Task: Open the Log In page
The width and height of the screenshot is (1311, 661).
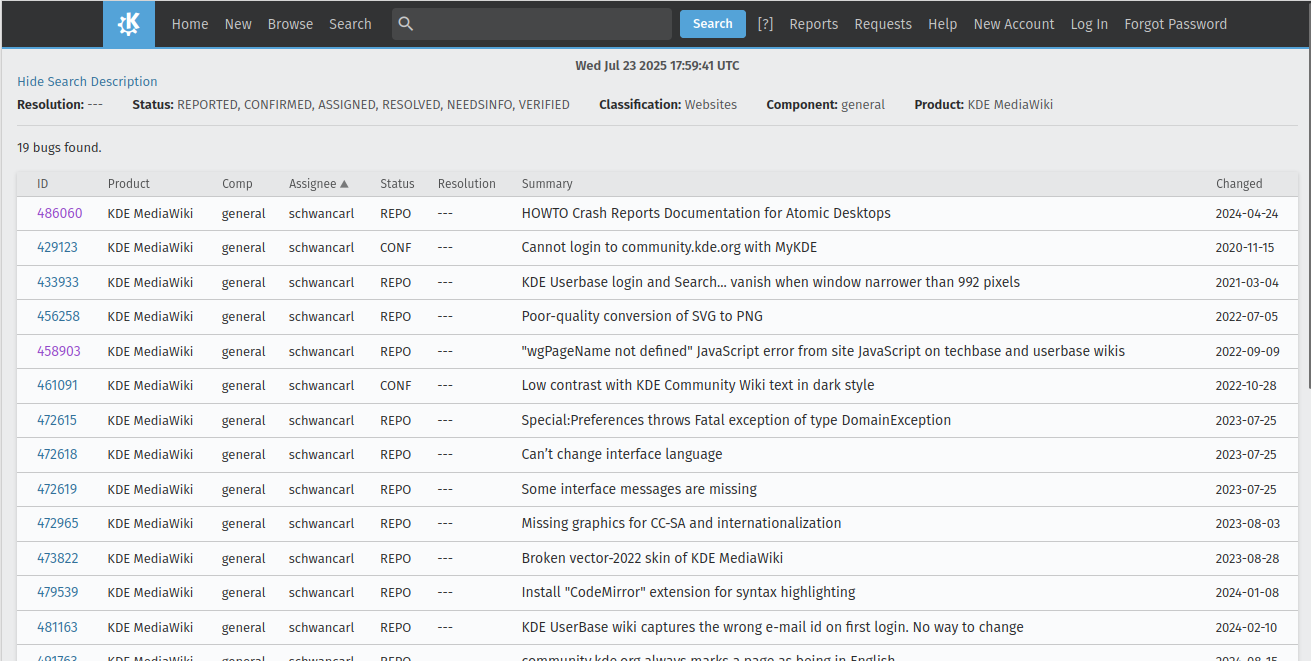Action: (1089, 24)
